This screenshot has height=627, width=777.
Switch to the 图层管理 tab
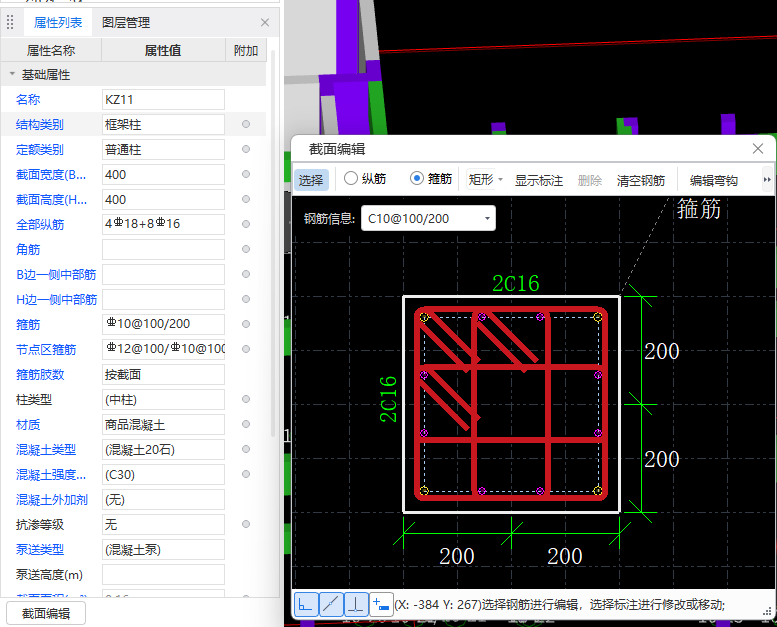coord(126,22)
